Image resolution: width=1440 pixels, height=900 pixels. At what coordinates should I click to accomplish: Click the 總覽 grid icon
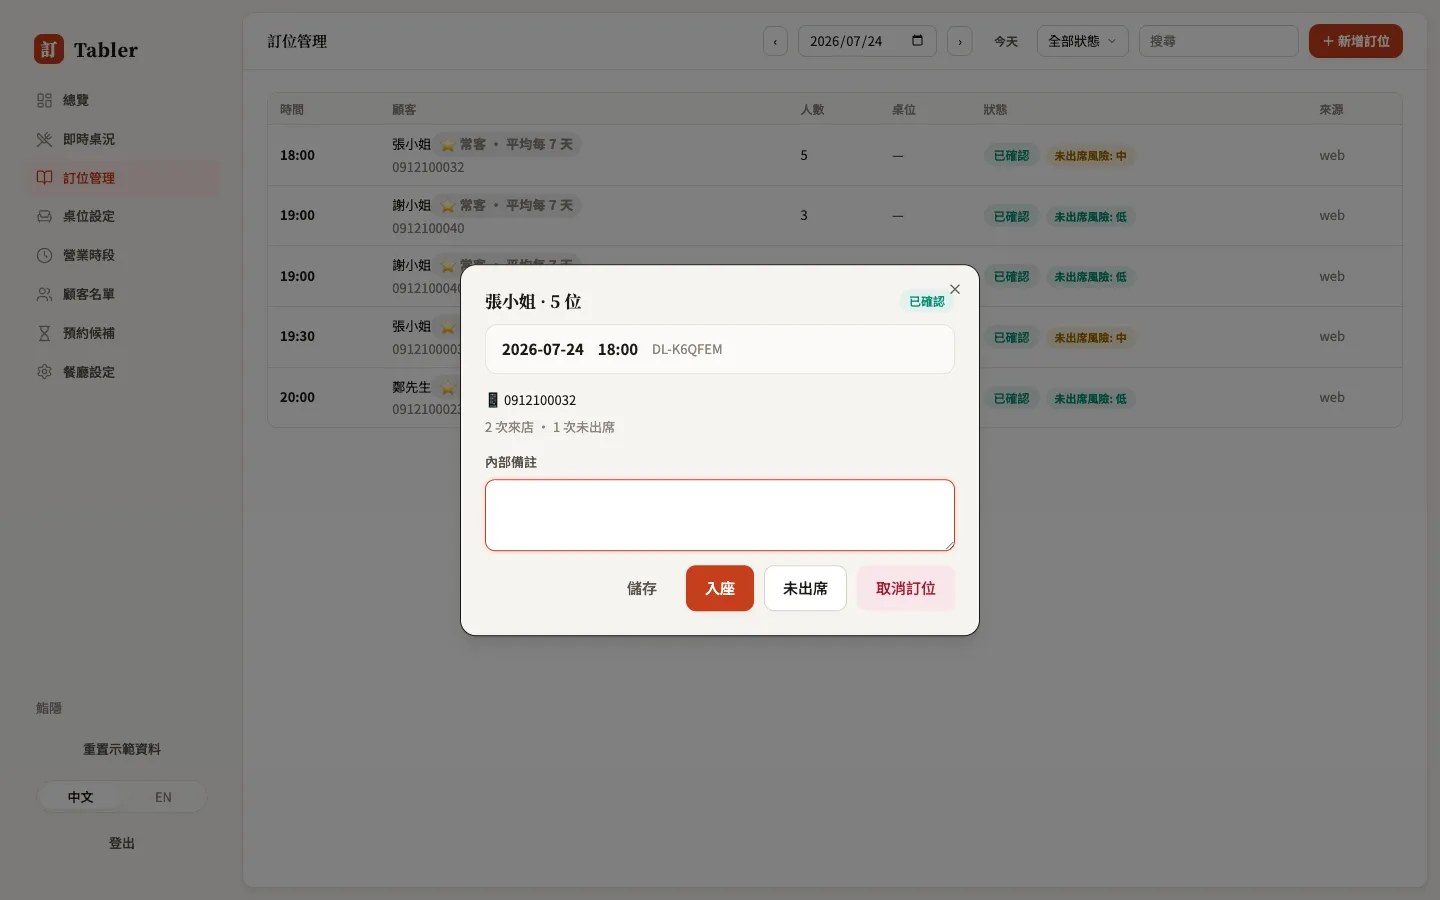coord(44,100)
